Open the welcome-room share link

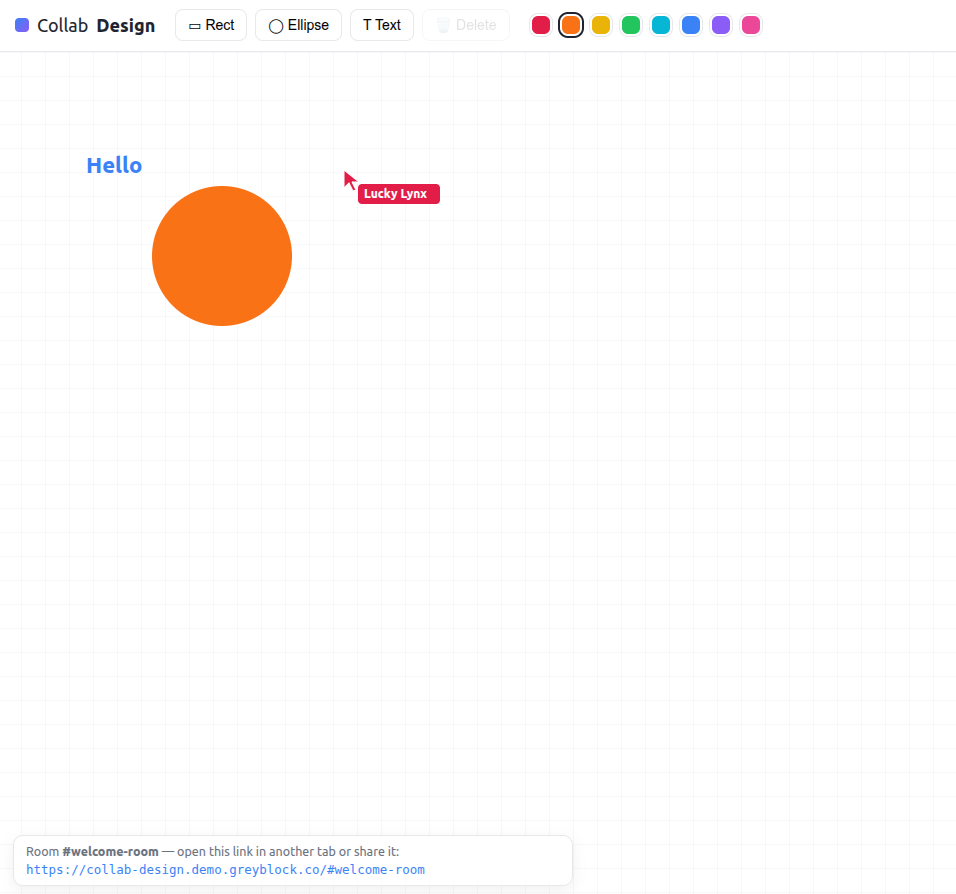pos(226,870)
